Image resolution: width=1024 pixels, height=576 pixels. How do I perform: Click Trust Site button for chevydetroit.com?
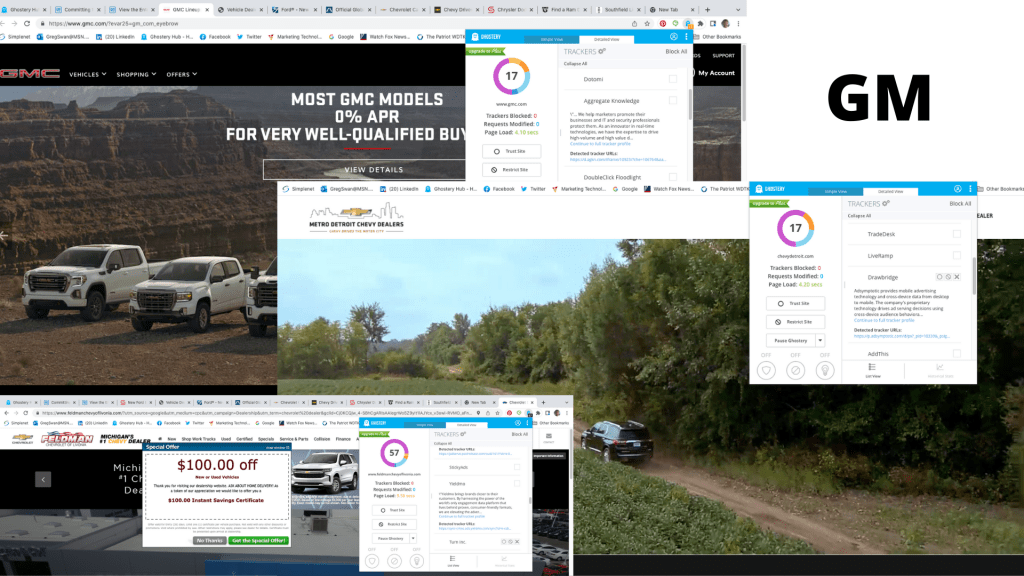coord(795,302)
